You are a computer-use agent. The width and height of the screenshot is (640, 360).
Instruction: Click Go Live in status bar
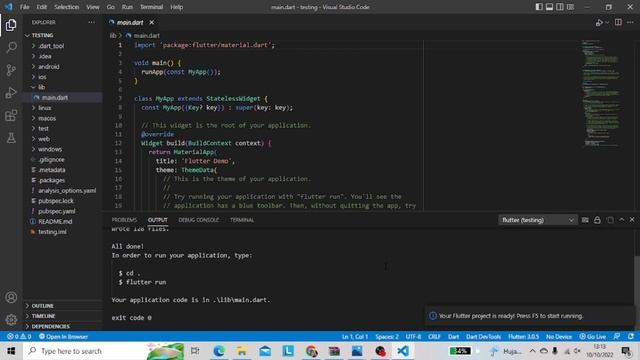pos(593,337)
